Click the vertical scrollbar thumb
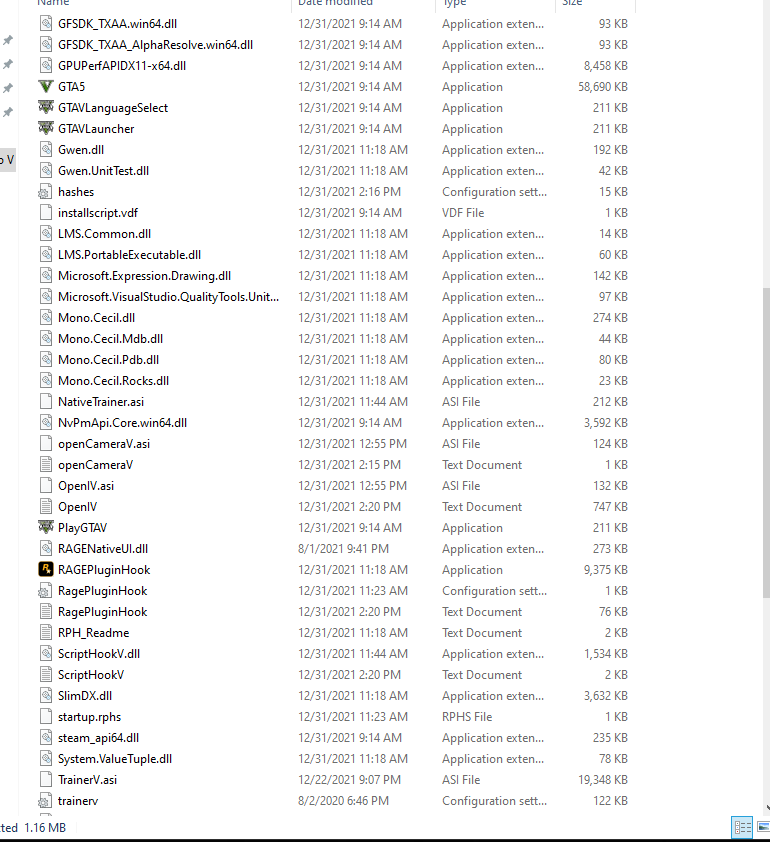 766,443
